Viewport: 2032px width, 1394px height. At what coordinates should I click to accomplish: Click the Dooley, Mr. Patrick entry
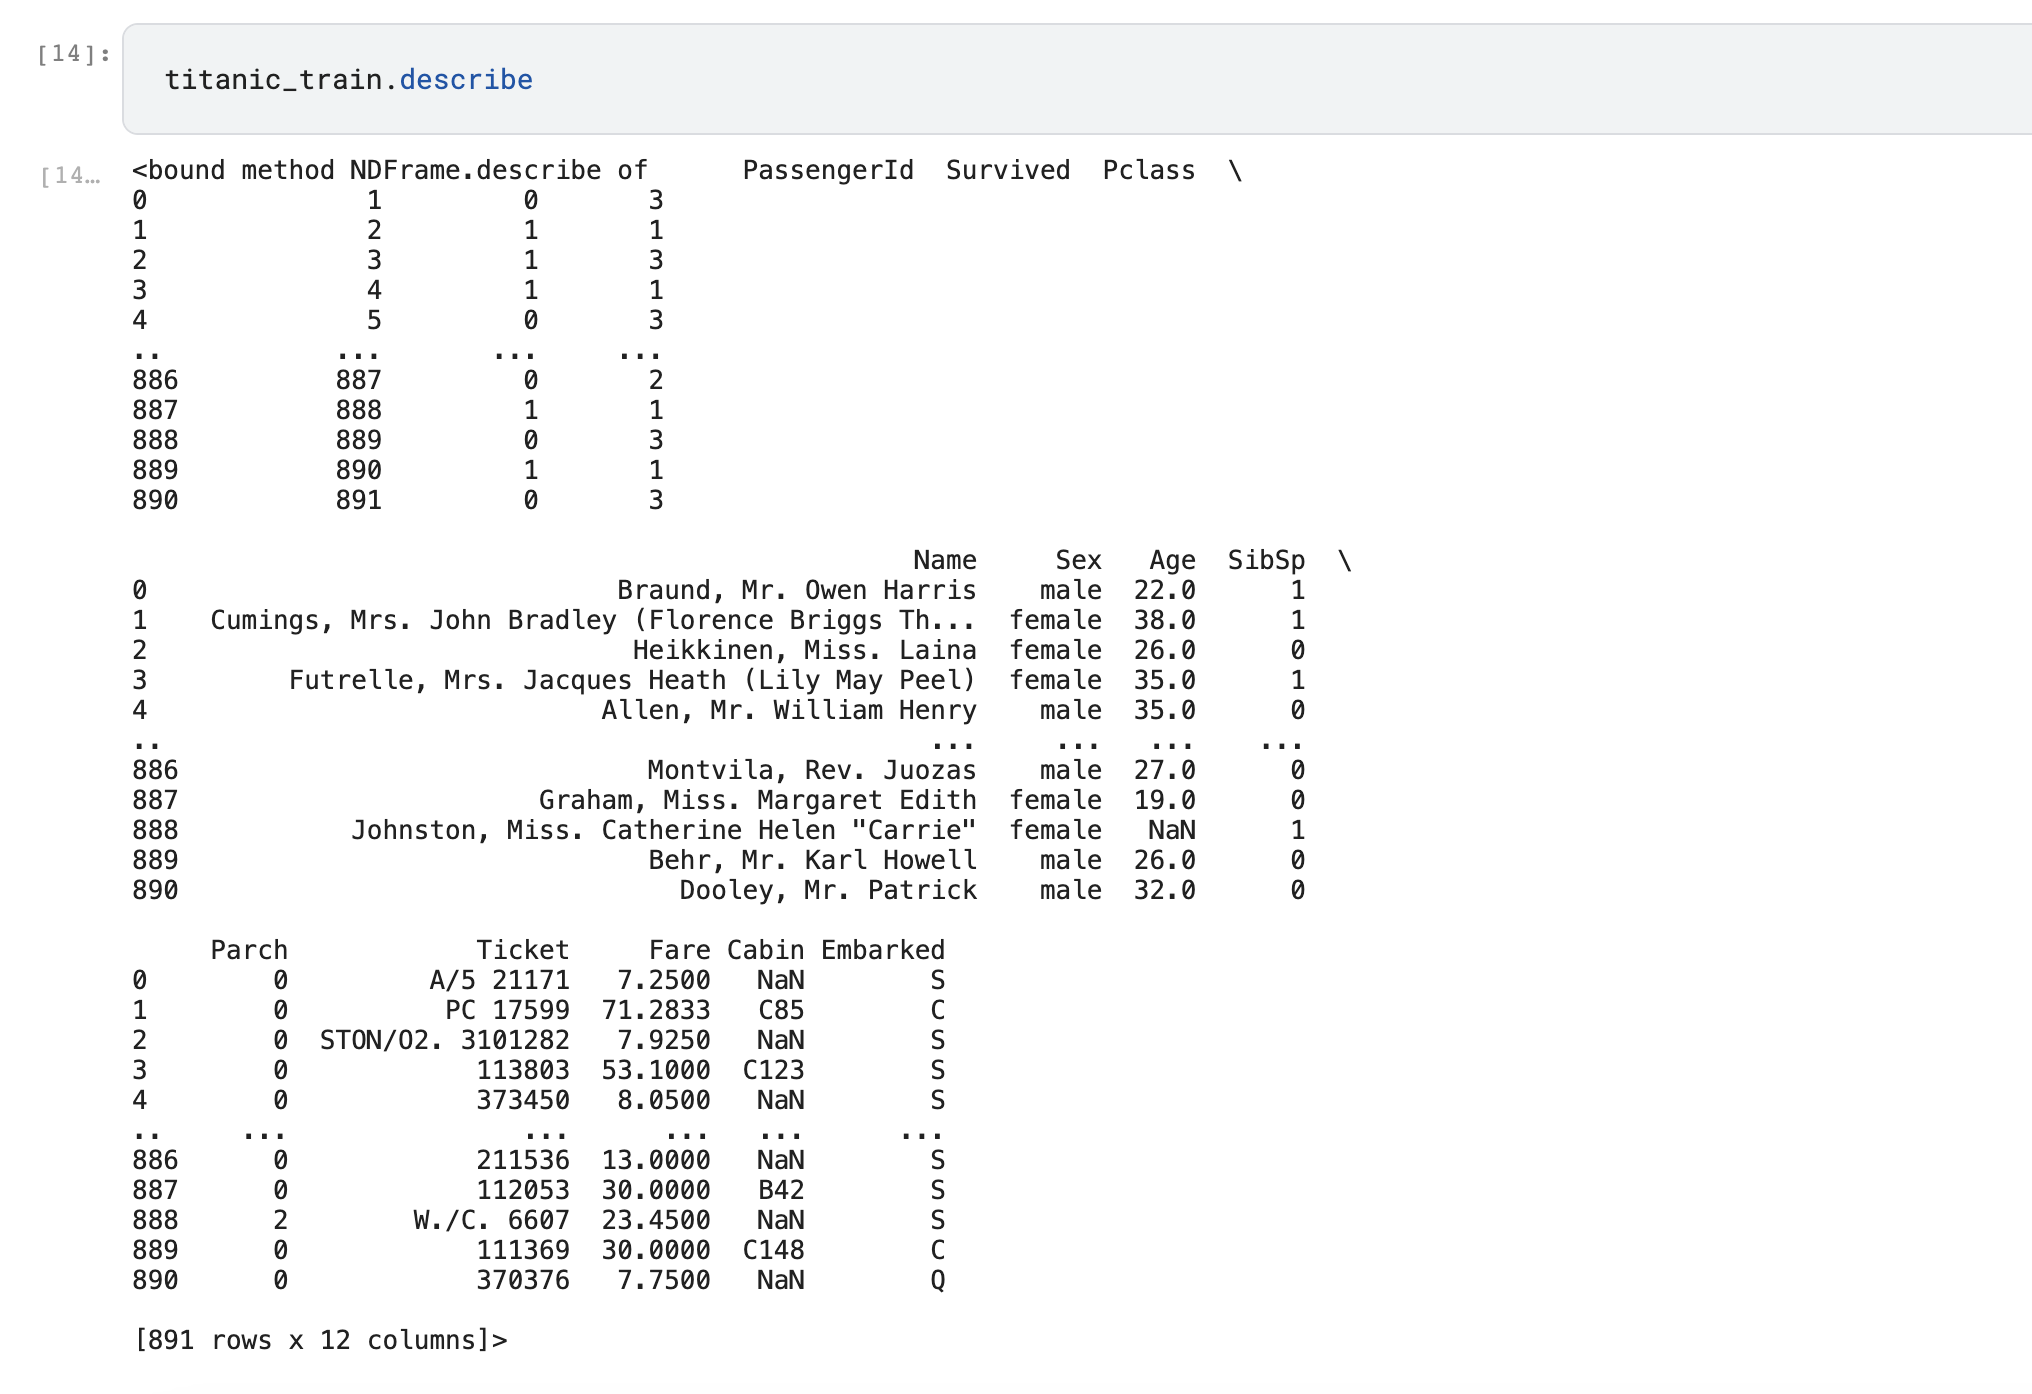point(827,891)
